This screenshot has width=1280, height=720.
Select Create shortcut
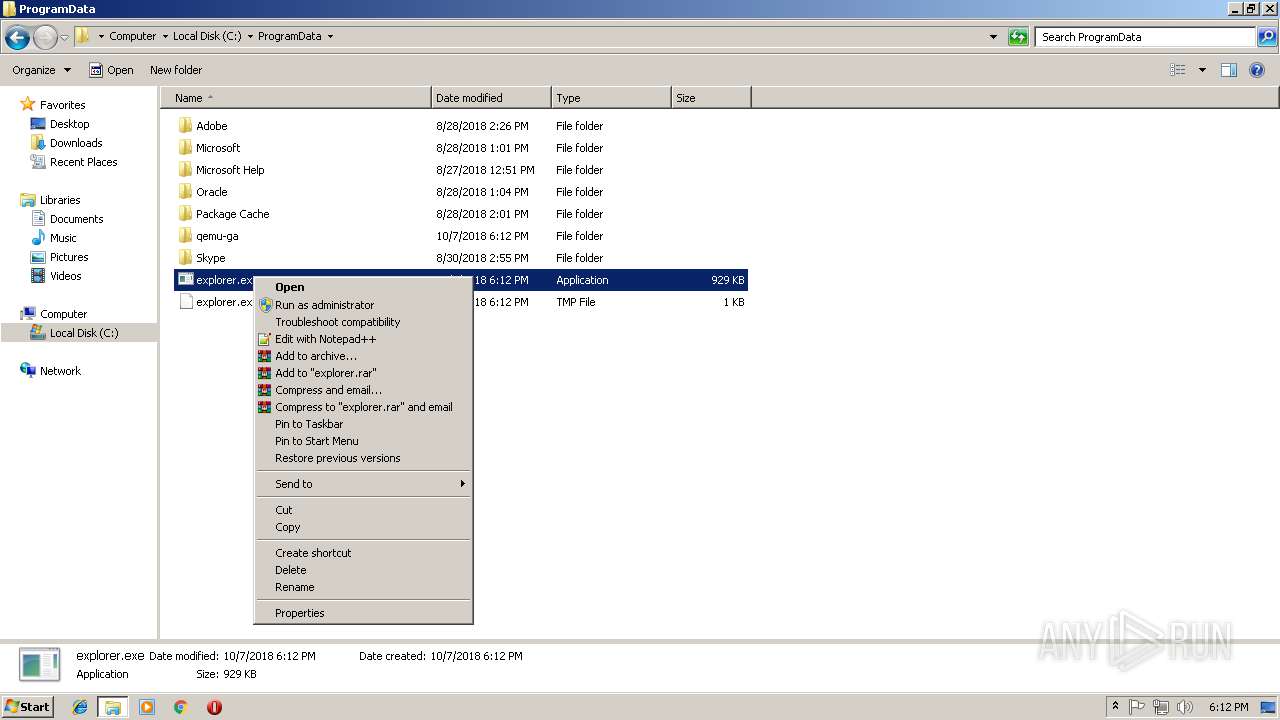tap(363, 553)
